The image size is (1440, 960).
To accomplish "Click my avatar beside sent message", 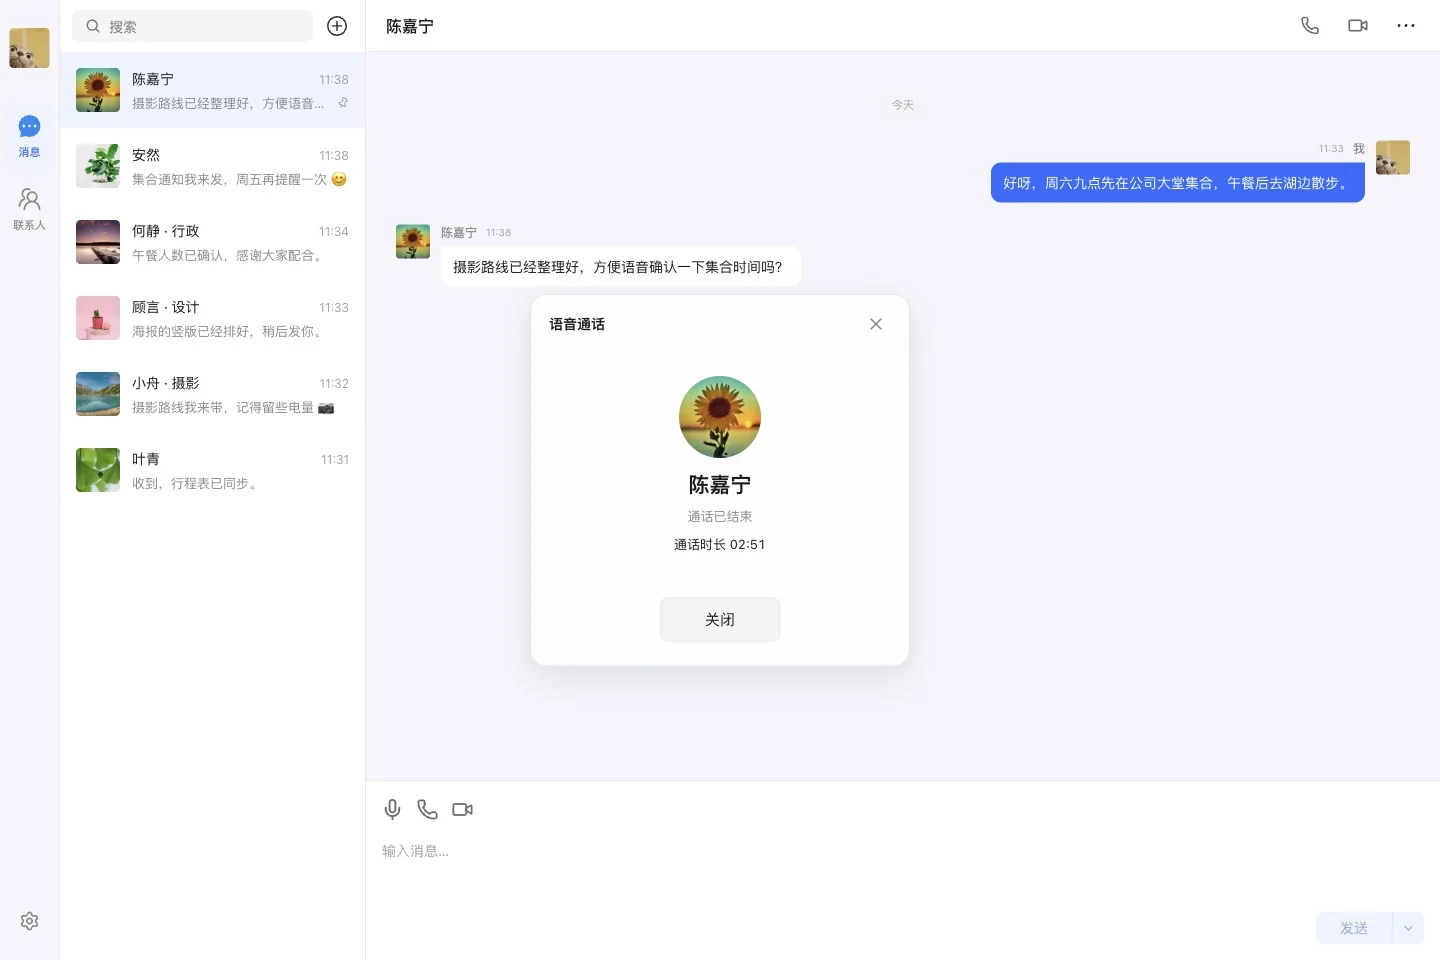I will [x=1393, y=157].
